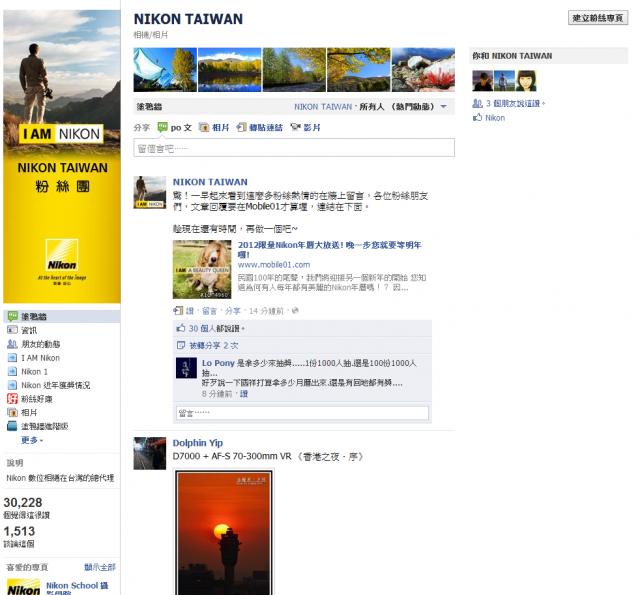Click Dolphin Yip's name link

[x=198, y=443]
